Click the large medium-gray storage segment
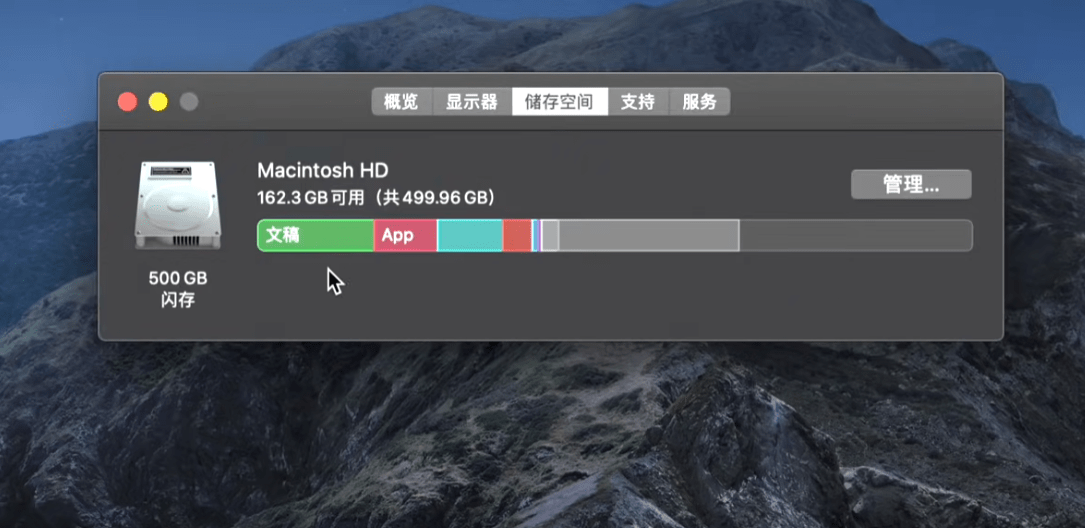The height and width of the screenshot is (528, 1085). click(x=649, y=235)
